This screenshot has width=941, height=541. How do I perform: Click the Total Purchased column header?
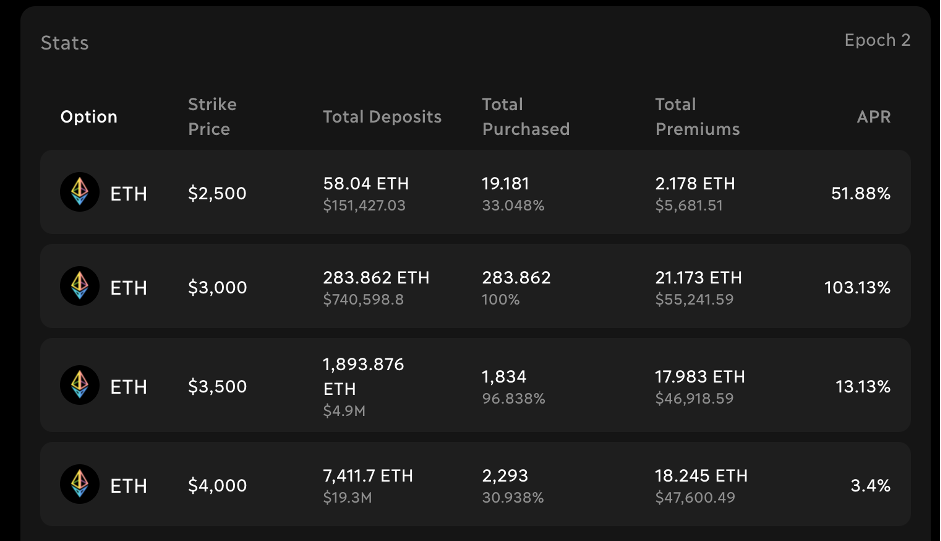[526, 117]
